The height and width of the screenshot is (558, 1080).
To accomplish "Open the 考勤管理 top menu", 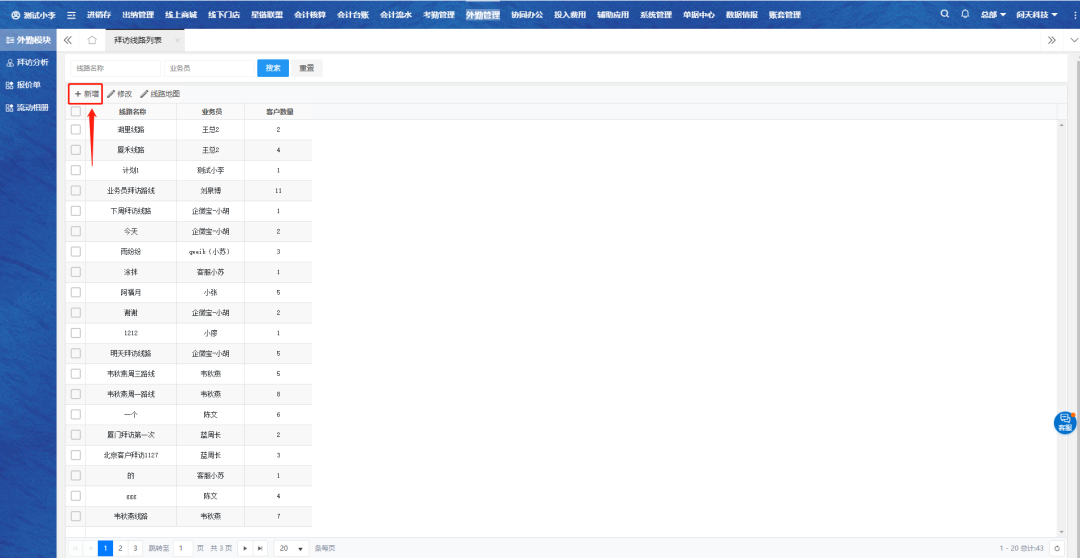I will click(x=438, y=15).
